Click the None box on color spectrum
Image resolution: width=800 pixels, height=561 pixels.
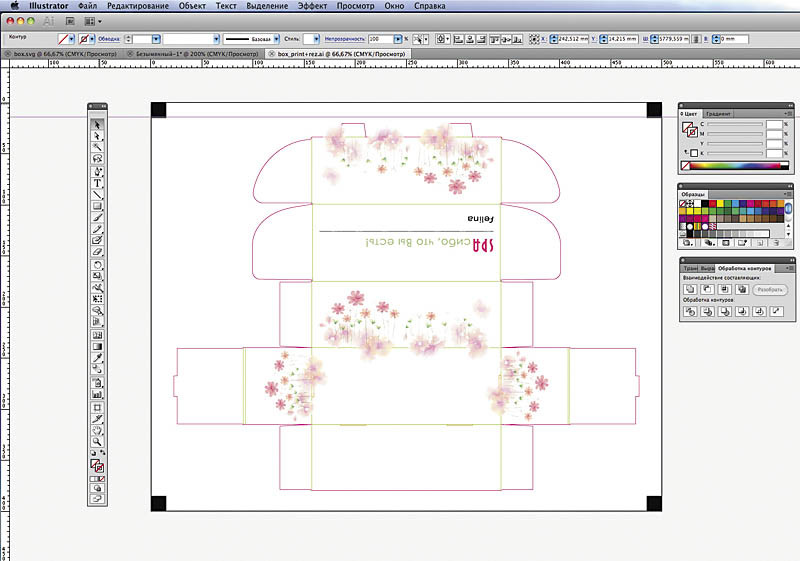tap(686, 165)
